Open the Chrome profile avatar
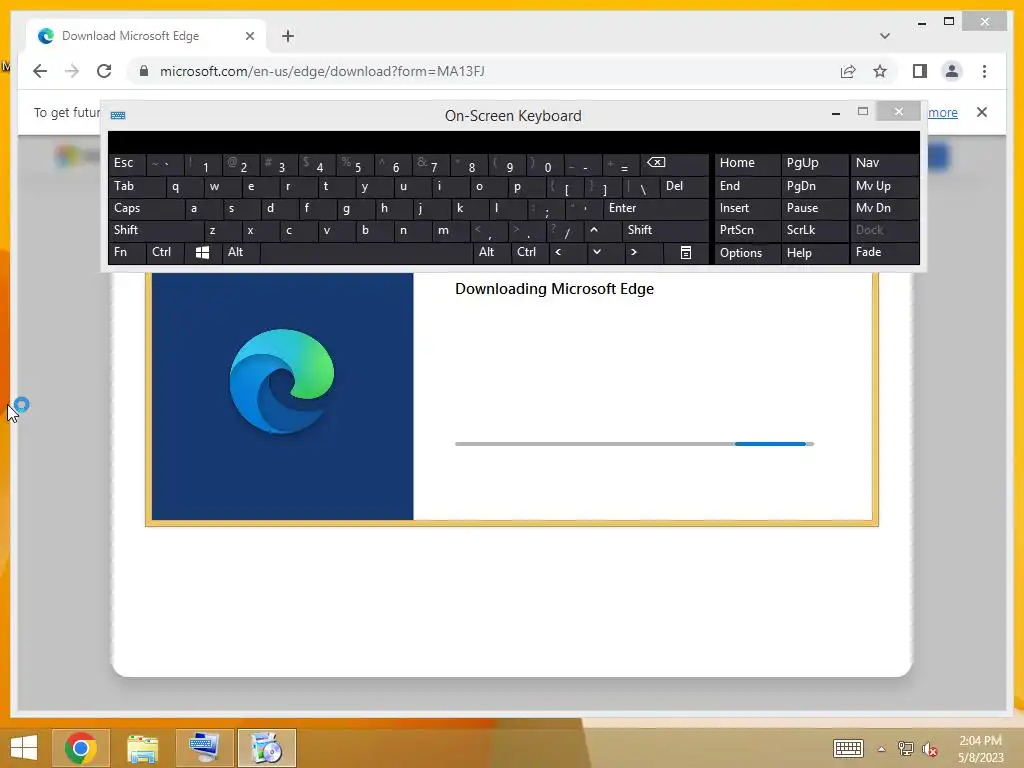Image resolution: width=1024 pixels, height=768 pixels. [x=952, y=71]
